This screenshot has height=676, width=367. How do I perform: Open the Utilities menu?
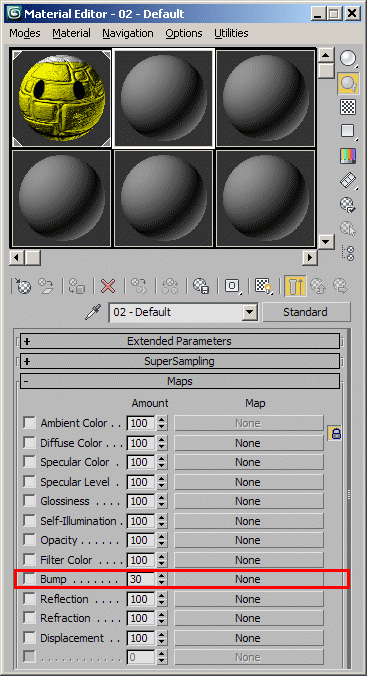231,33
